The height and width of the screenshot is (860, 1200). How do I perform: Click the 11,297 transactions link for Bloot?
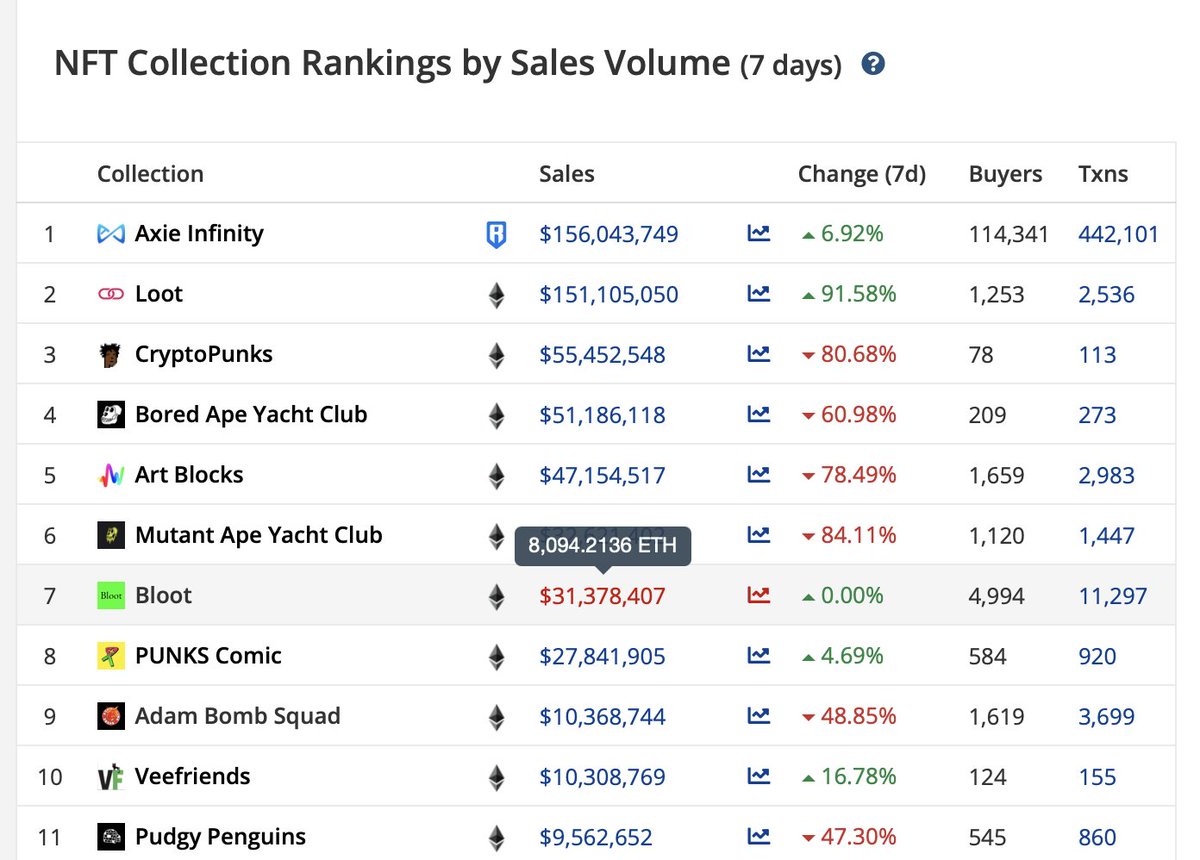tap(1112, 597)
